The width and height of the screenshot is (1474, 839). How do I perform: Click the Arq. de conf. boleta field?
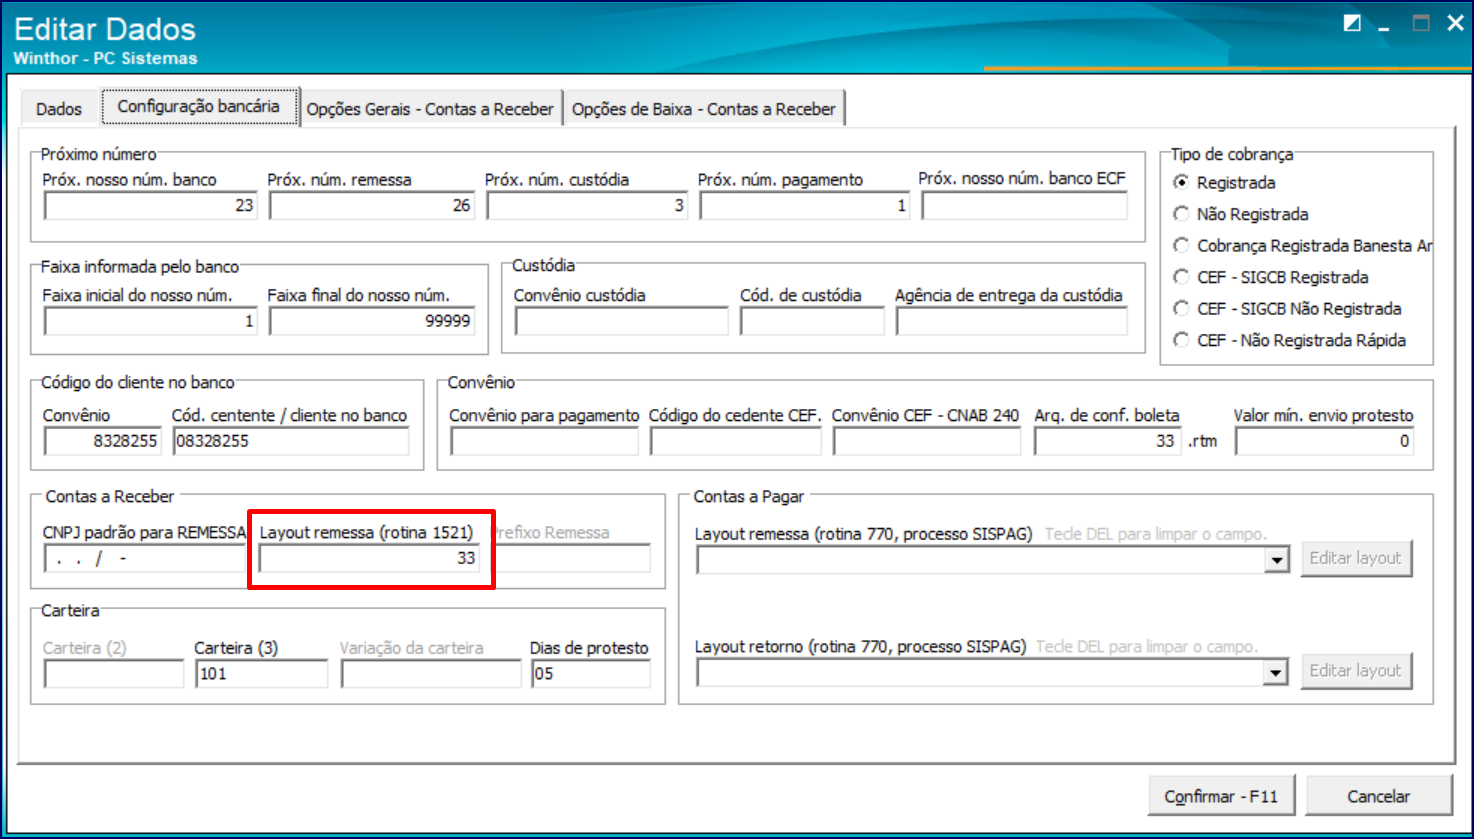1108,441
